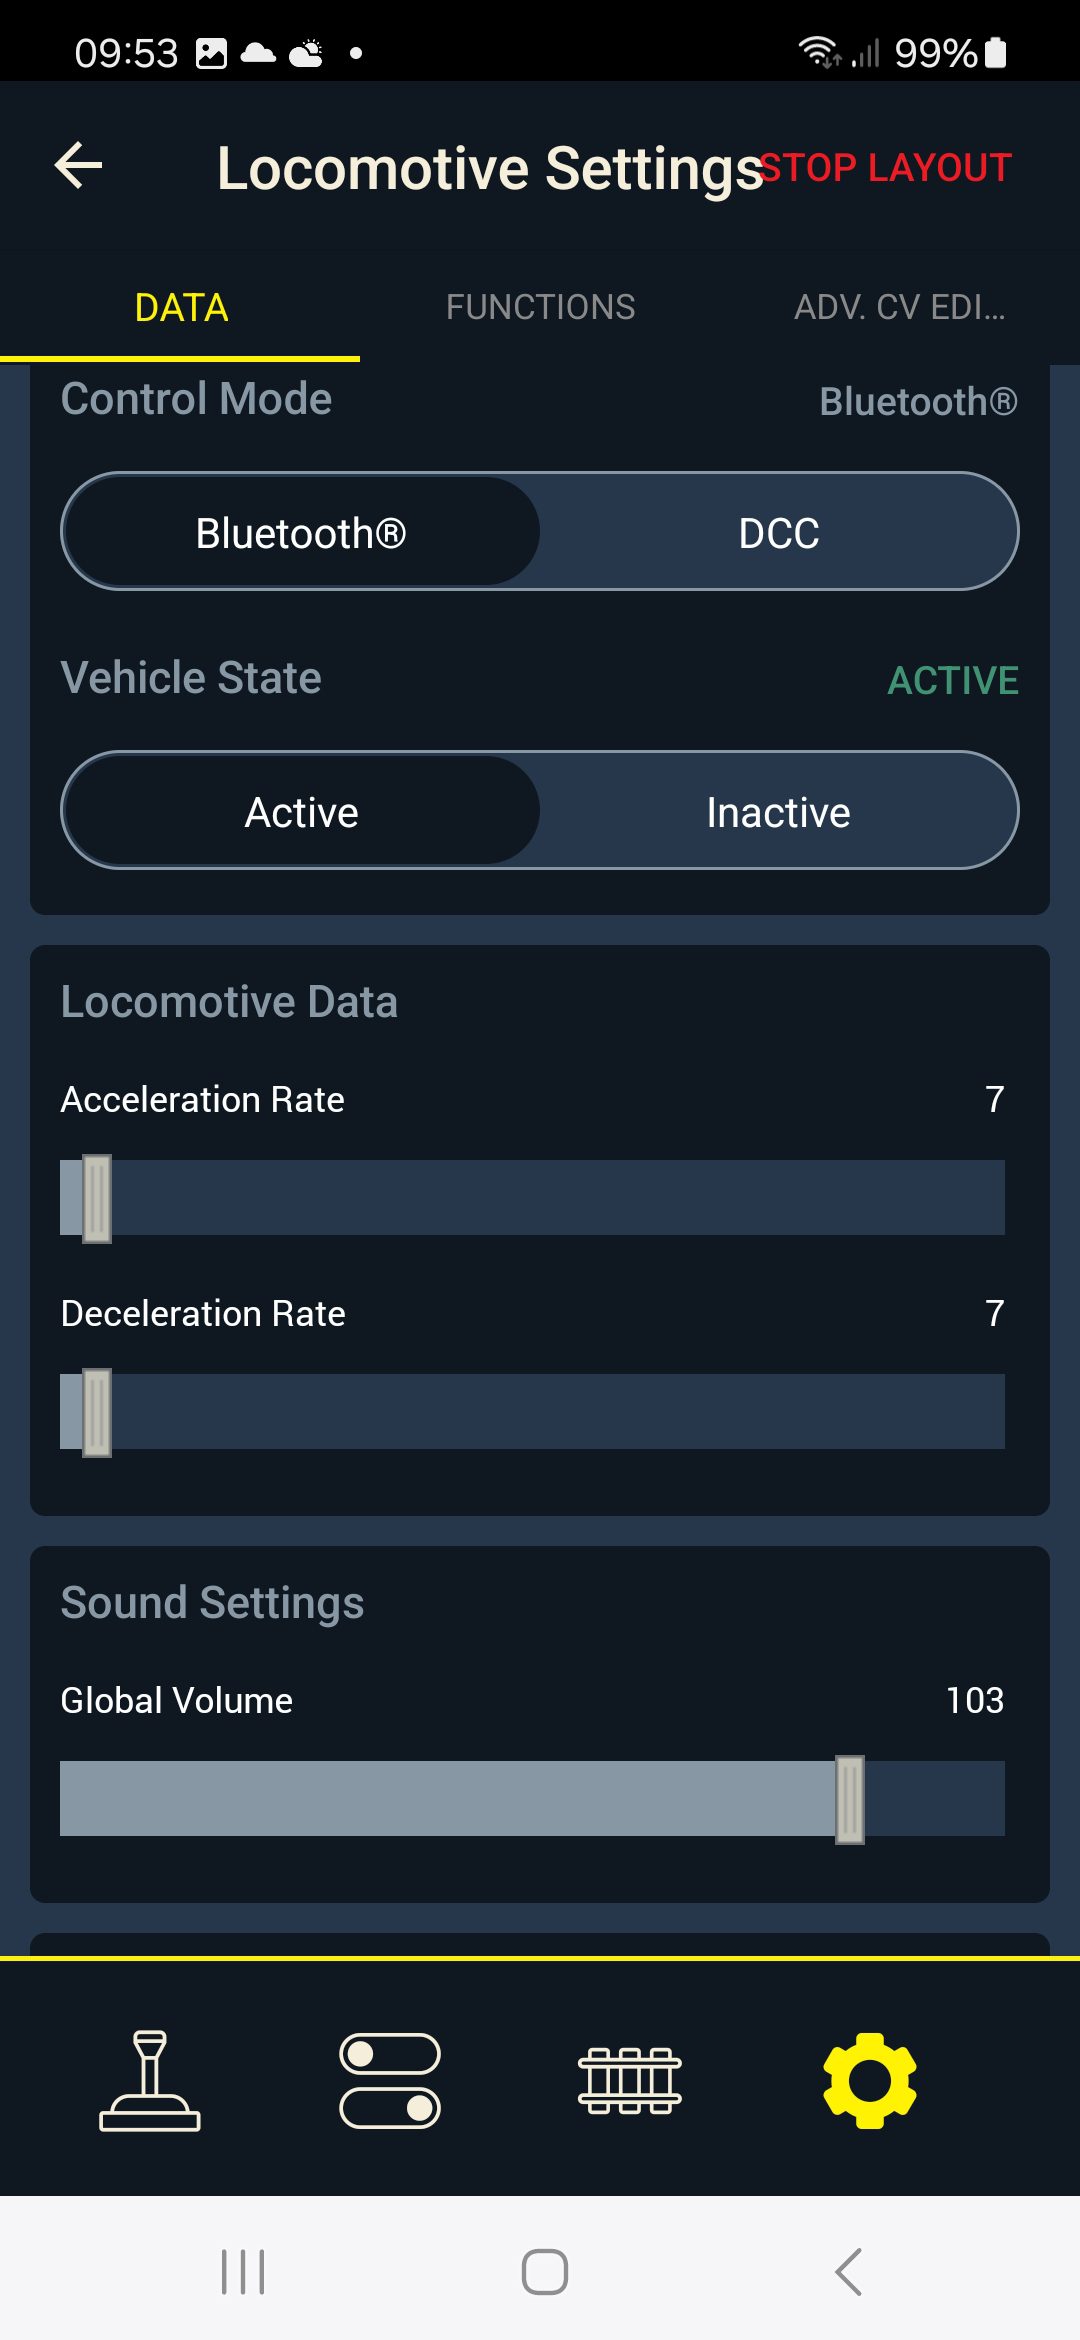Click the Deceleration Rate slider handle

97,1412
